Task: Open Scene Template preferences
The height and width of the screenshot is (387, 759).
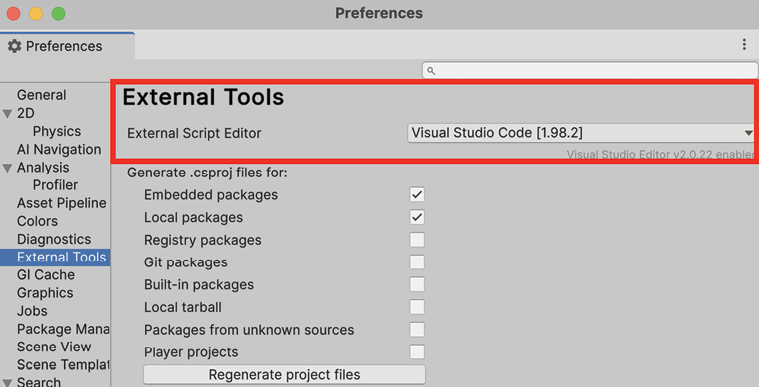Action: [63, 364]
